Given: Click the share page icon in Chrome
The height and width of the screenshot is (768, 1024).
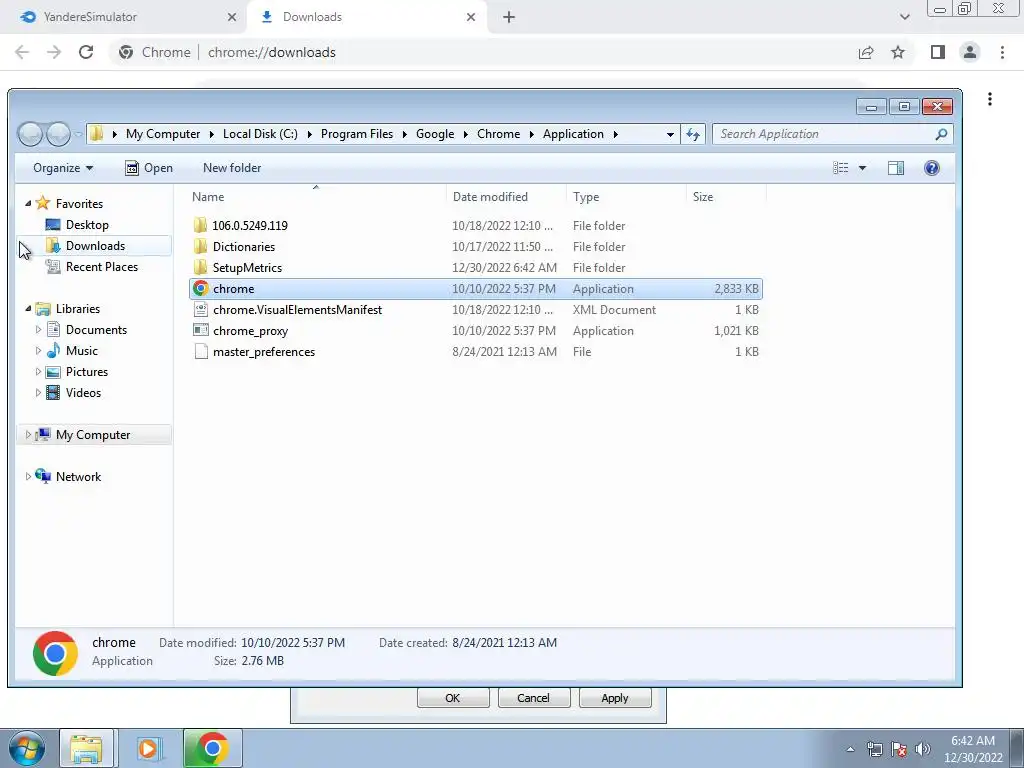Looking at the screenshot, I should [866, 52].
